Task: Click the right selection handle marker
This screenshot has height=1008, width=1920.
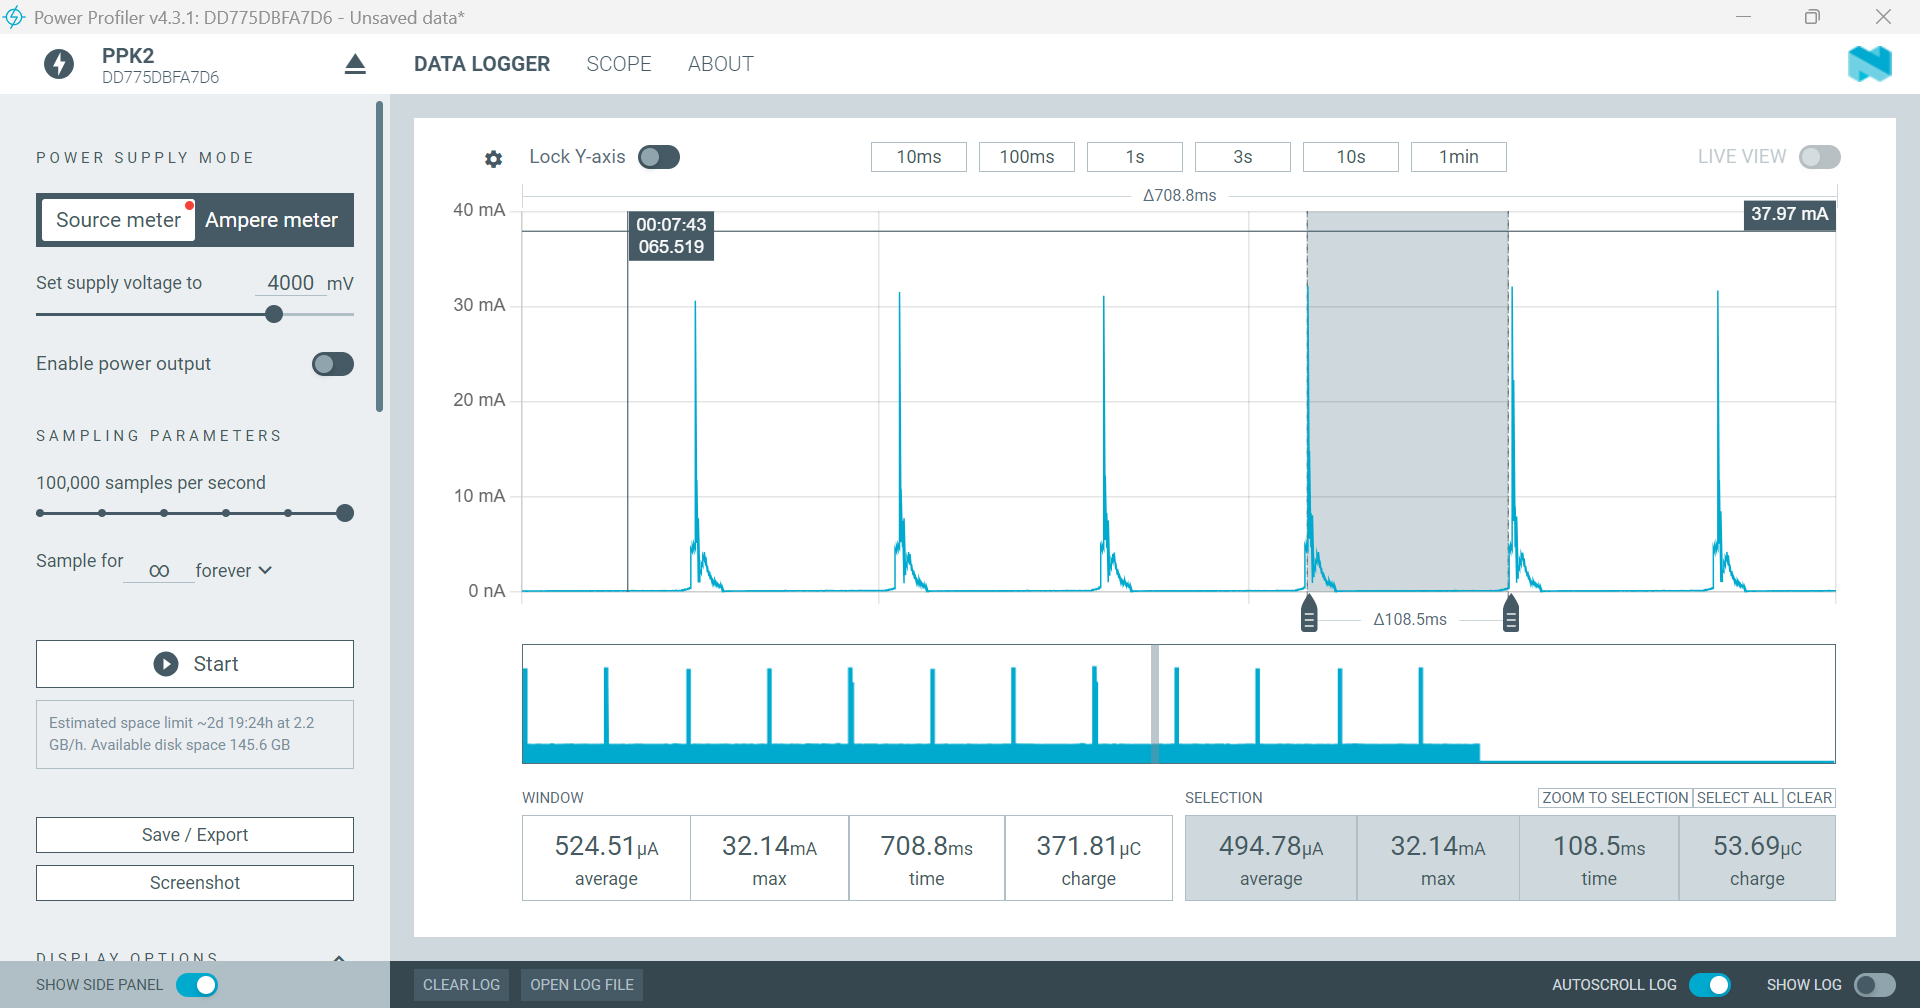Action: 1511,614
